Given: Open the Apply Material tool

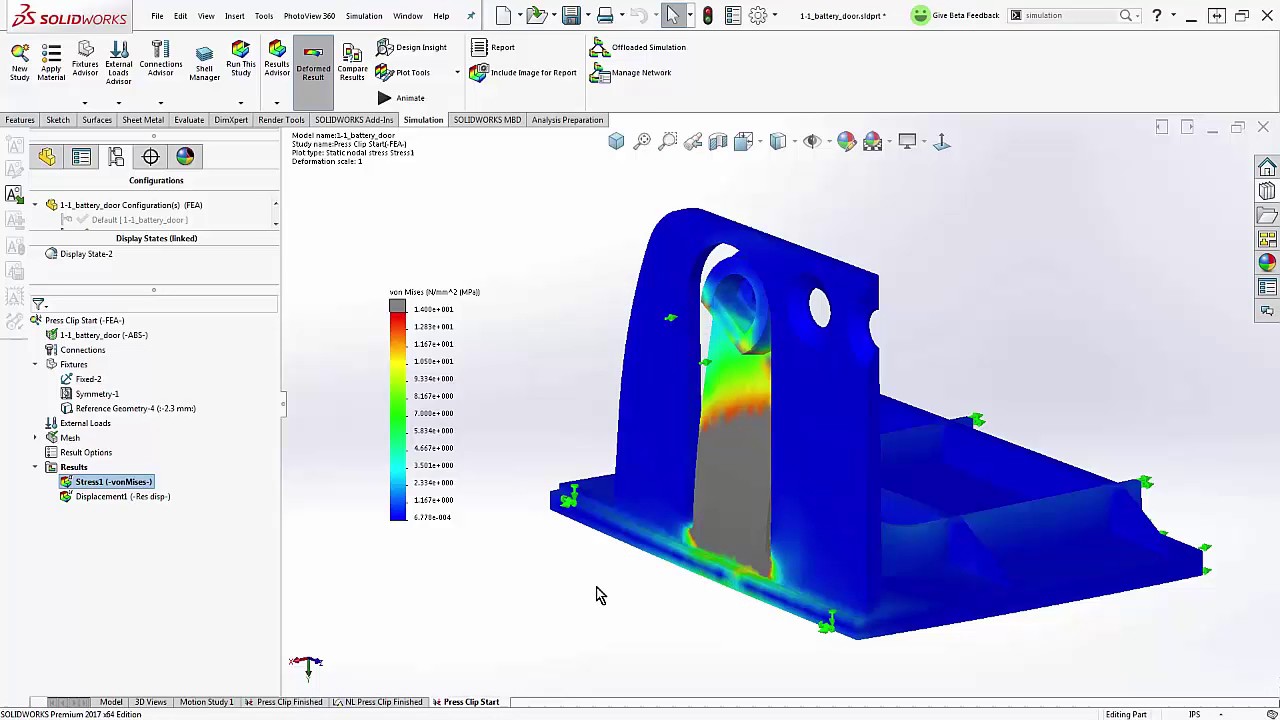Looking at the screenshot, I should pos(51,62).
